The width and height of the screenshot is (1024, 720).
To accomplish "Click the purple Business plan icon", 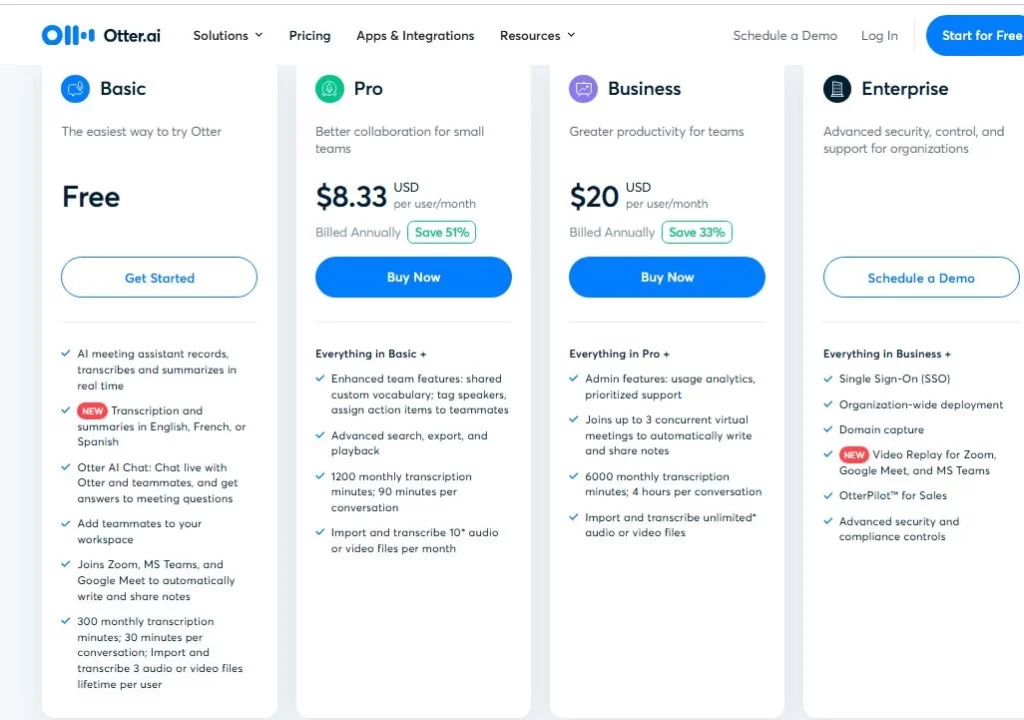I will point(583,89).
